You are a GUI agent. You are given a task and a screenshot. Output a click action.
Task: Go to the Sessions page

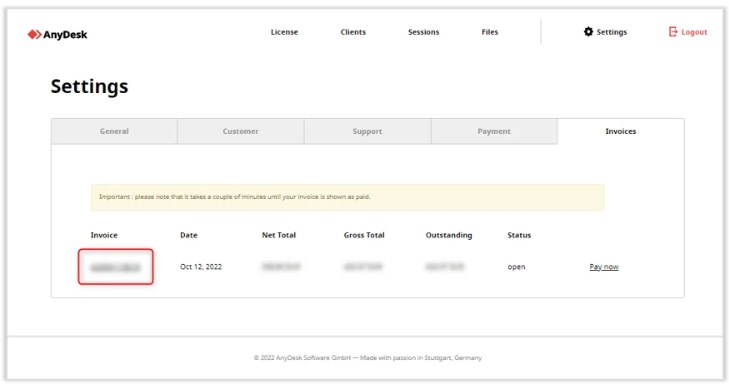point(424,32)
